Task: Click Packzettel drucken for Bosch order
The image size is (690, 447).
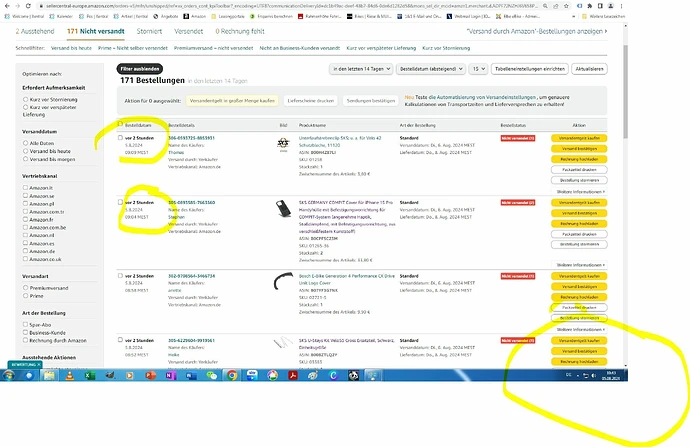Action: (x=579, y=308)
